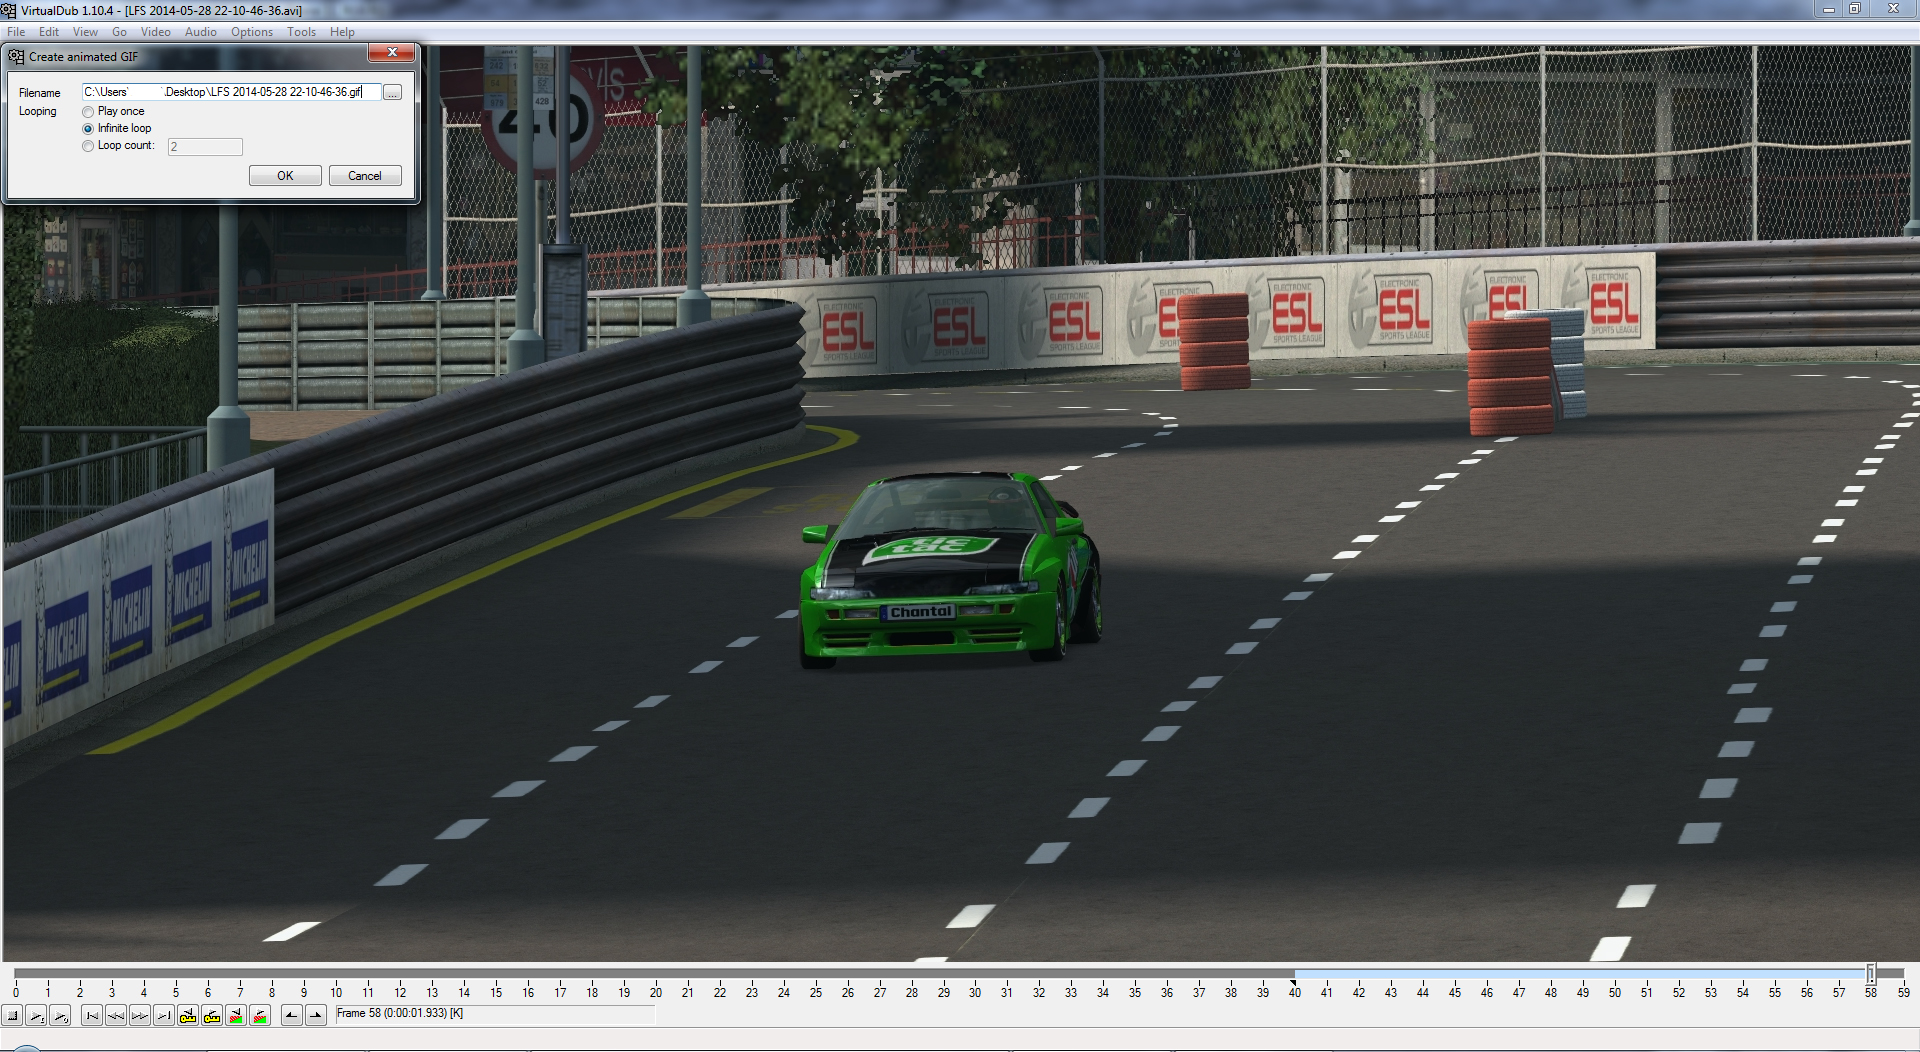1920x1052 pixels.
Task: Jump to the start of the video
Action: coord(92,1016)
